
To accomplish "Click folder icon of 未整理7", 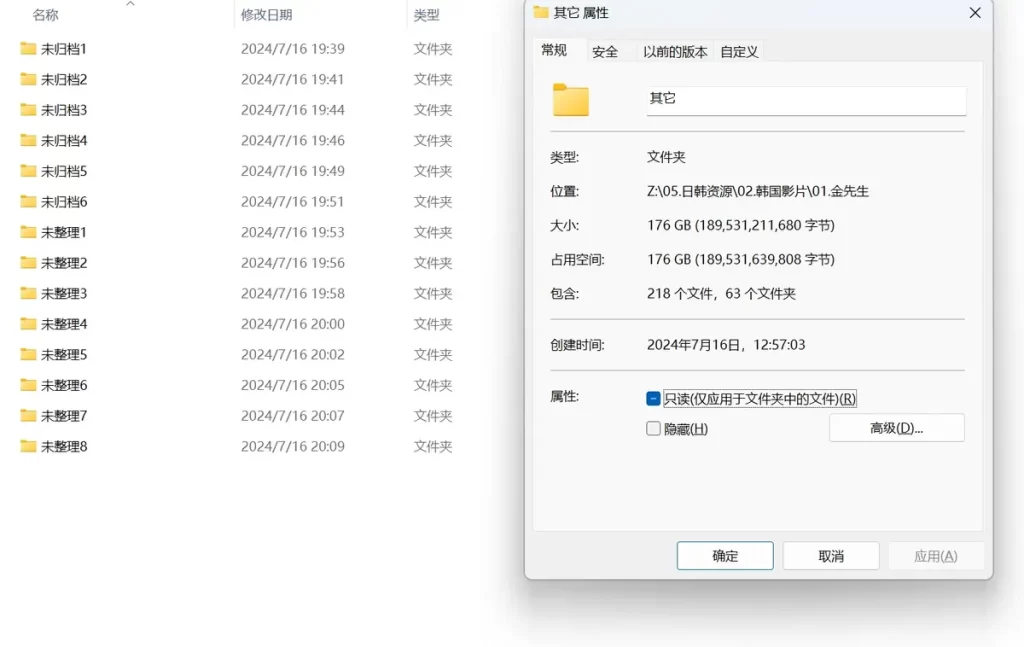I will tap(28, 415).
